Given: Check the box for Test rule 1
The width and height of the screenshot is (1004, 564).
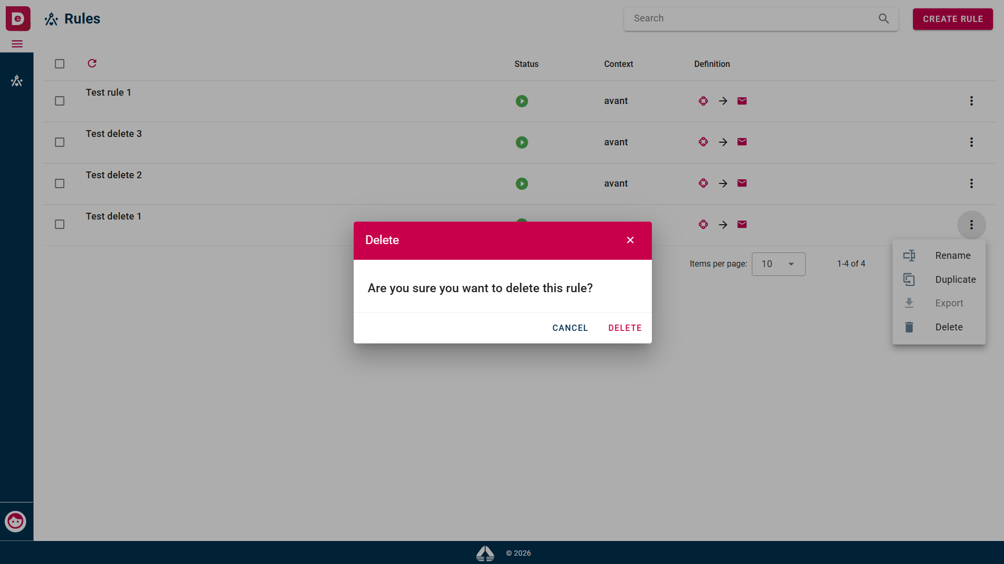Looking at the screenshot, I should tap(60, 101).
